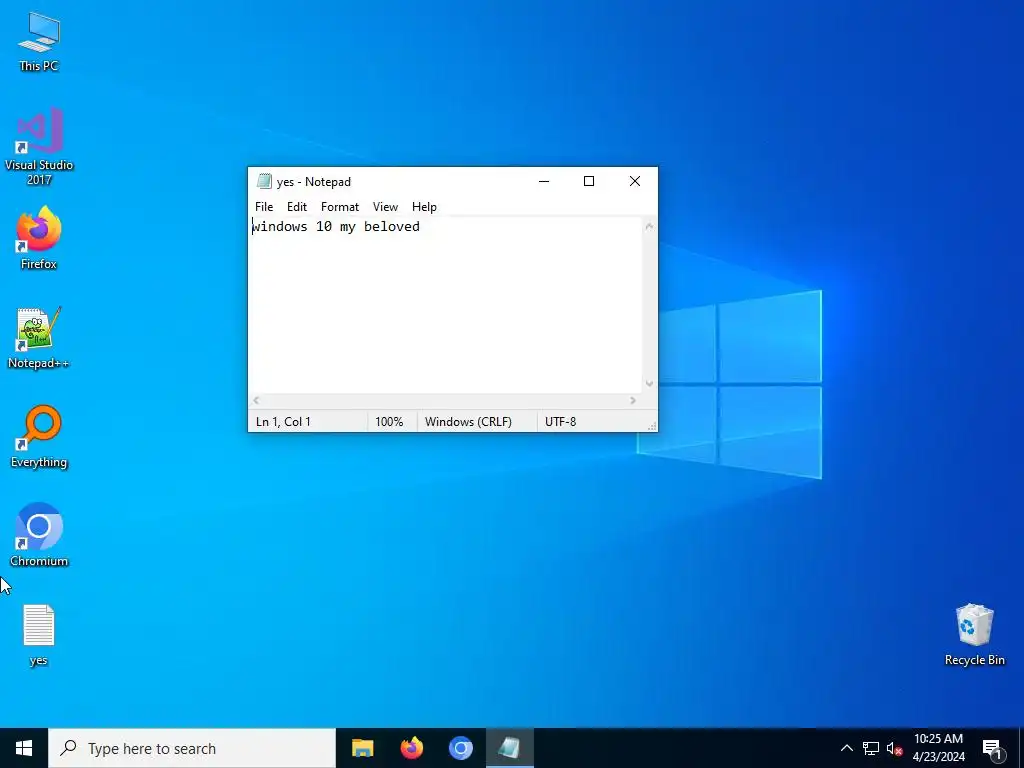Screen dimensions: 1024x768
Task: Open Notepad's Help menu
Action: point(424,206)
